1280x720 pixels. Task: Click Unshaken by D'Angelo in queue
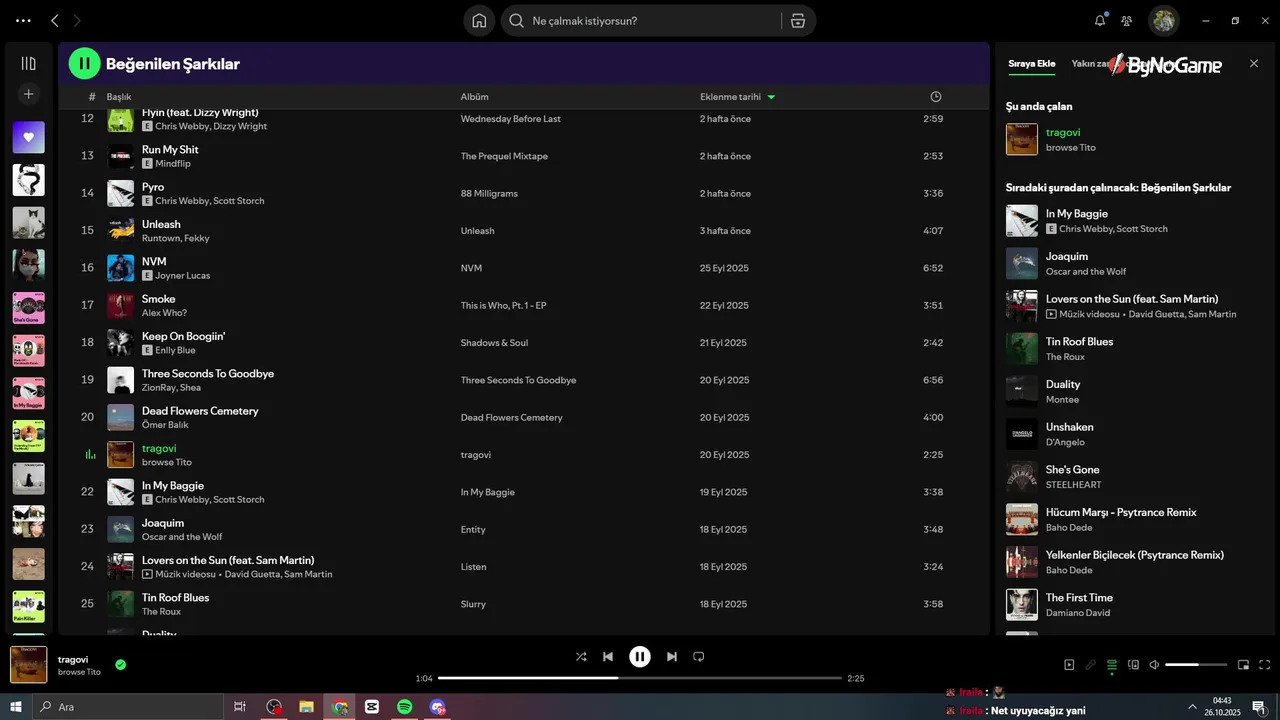1069,427
